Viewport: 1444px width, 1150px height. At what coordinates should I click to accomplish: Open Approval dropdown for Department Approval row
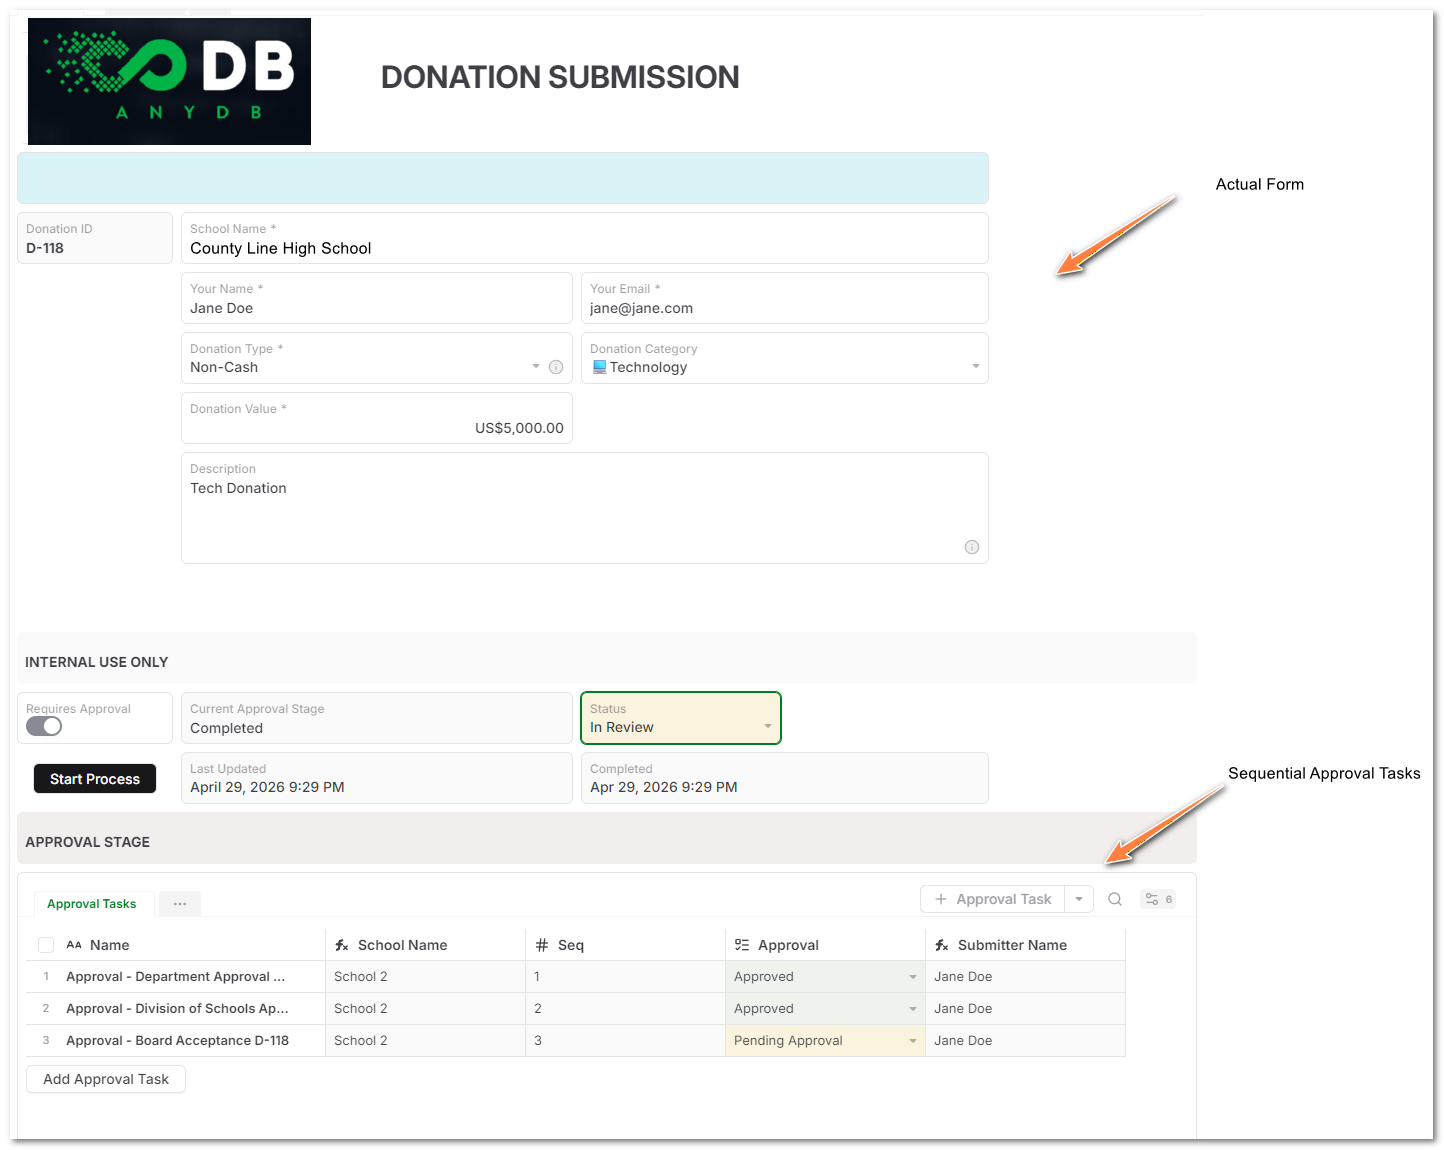point(913,977)
